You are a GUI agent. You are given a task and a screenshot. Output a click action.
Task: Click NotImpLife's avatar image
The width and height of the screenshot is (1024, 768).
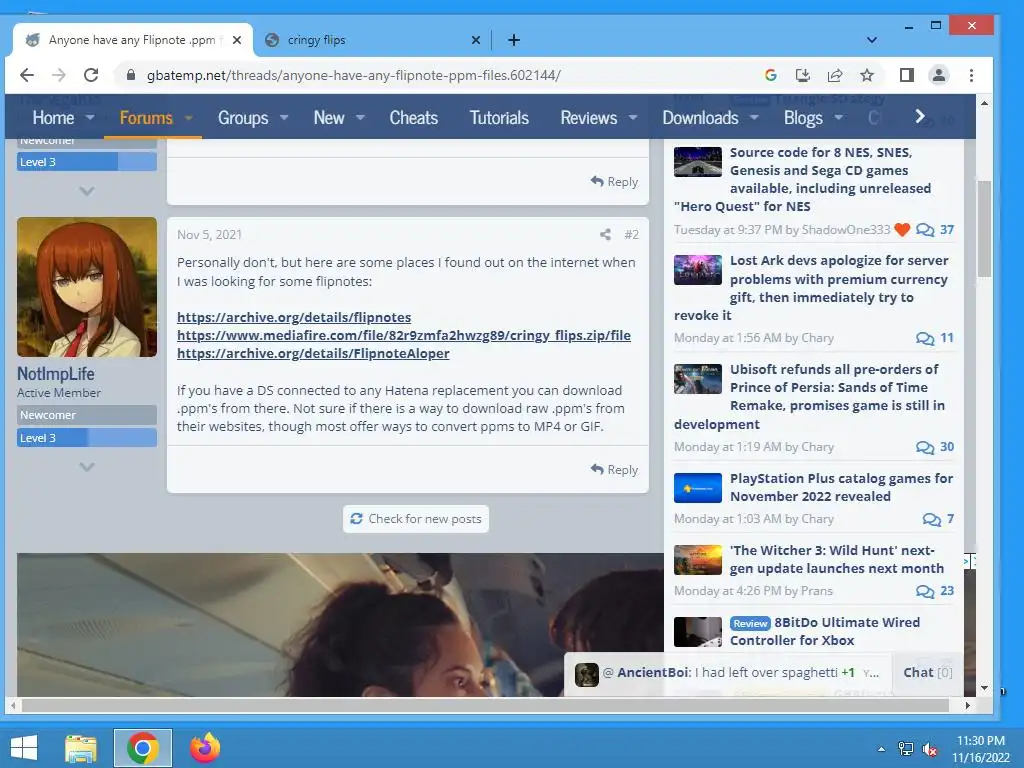point(87,287)
